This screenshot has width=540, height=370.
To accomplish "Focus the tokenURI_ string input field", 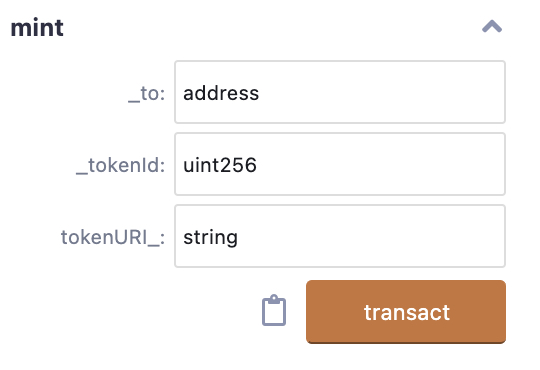I will tap(340, 236).
